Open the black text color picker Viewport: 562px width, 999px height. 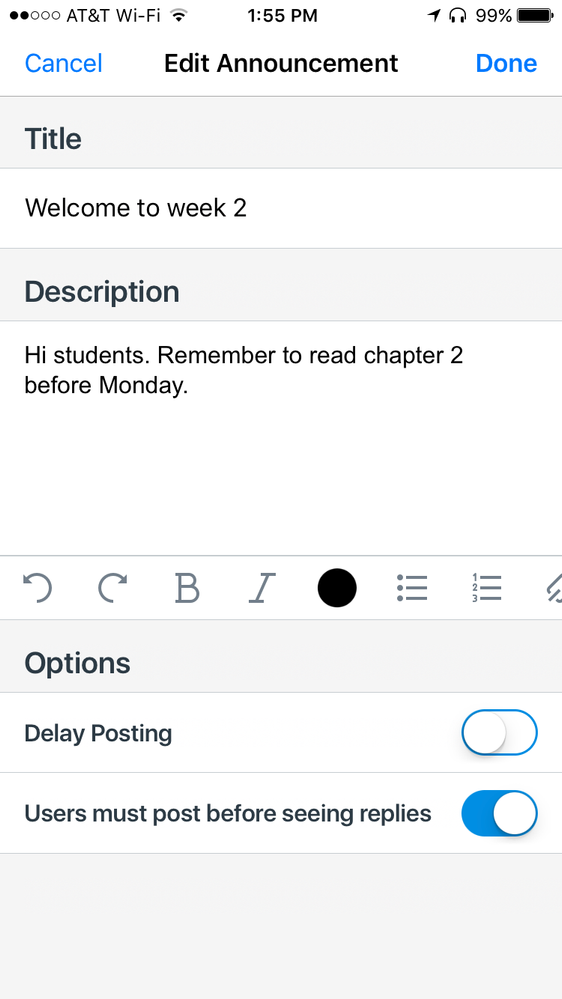[x=337, y=587]
